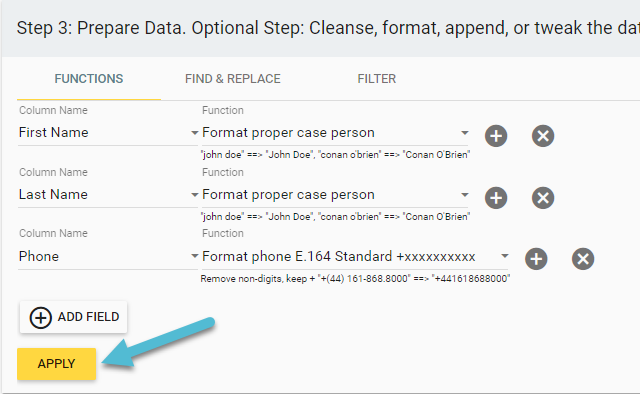Image resolution: width=640 pixels, height=394 pixels.
Task: Open the First Name column name dropdown
Action: [194, 133]
